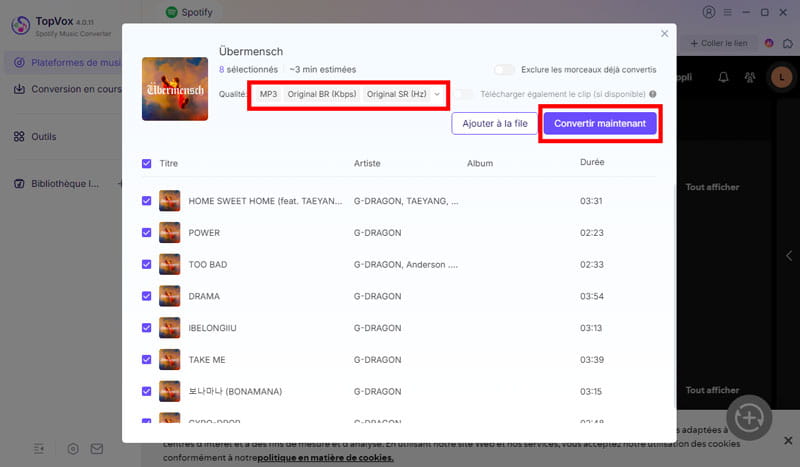Click the notification bell icon
The width and height of the screenshot is (800, 467).
tap(723, 77)
